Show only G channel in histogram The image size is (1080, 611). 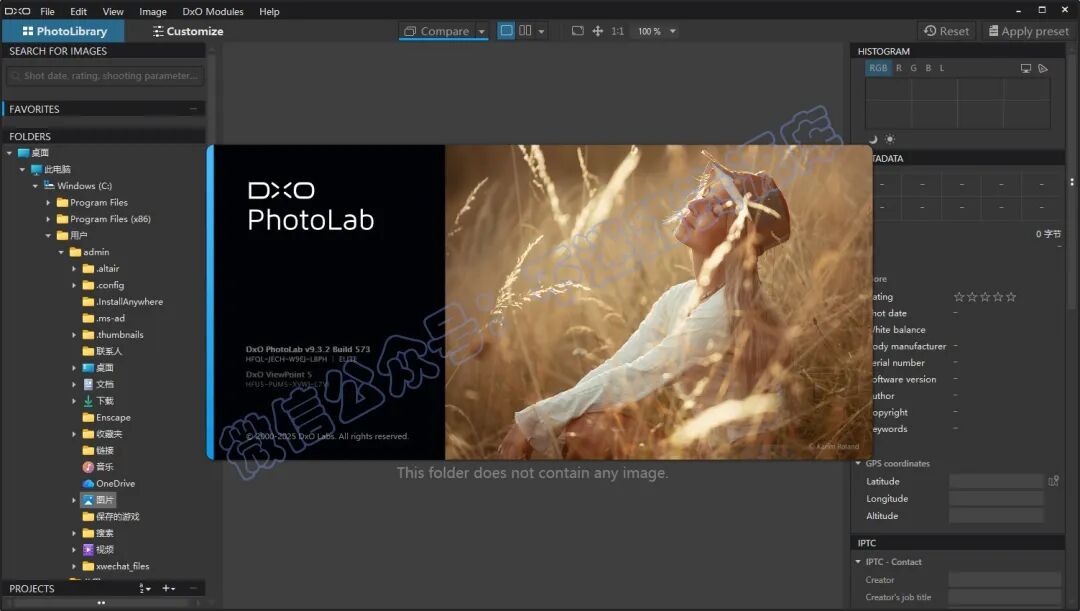pos(913,68)
